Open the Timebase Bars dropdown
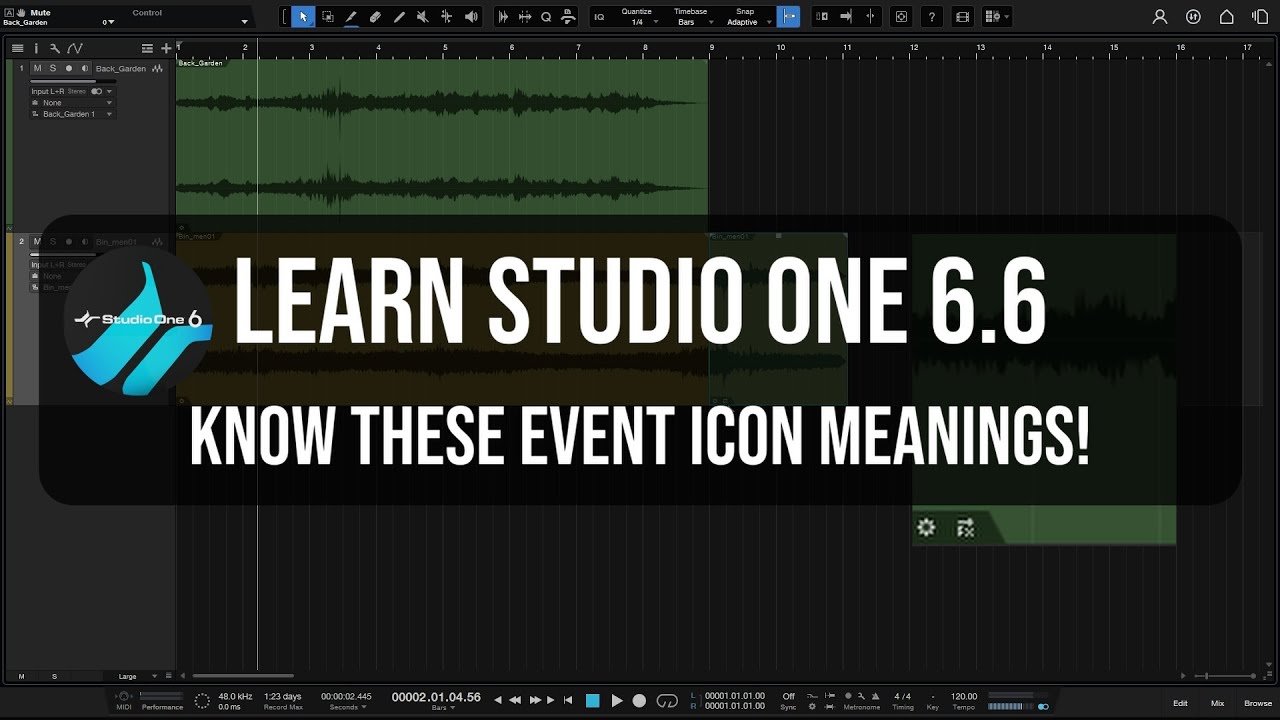1280x720 pixels. pos(690,22)
